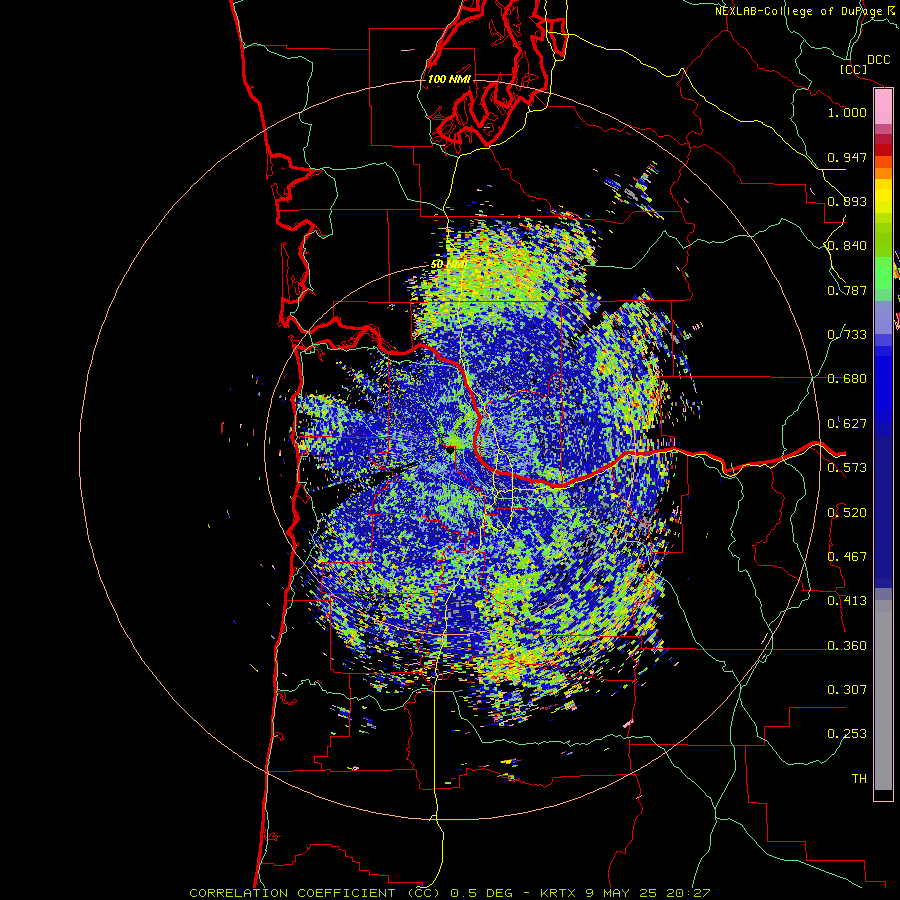Click the 0.413 value on the color scale
900x900 pixels.
[847, 601]
